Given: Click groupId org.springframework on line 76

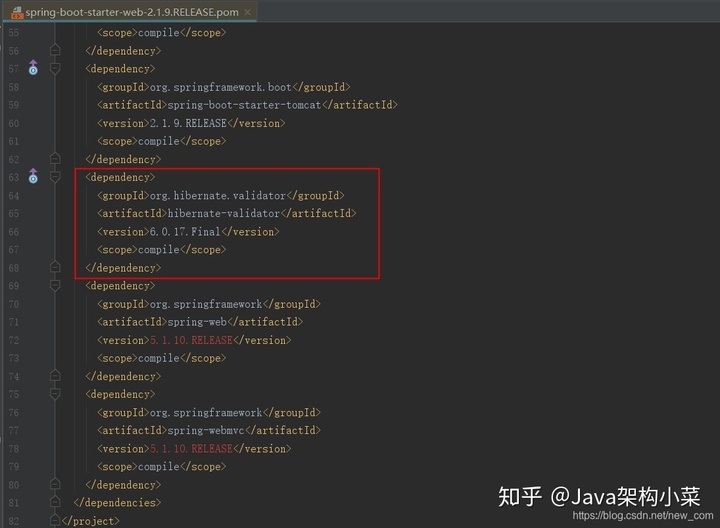Looking at the screenshot, I should point(206,412).
